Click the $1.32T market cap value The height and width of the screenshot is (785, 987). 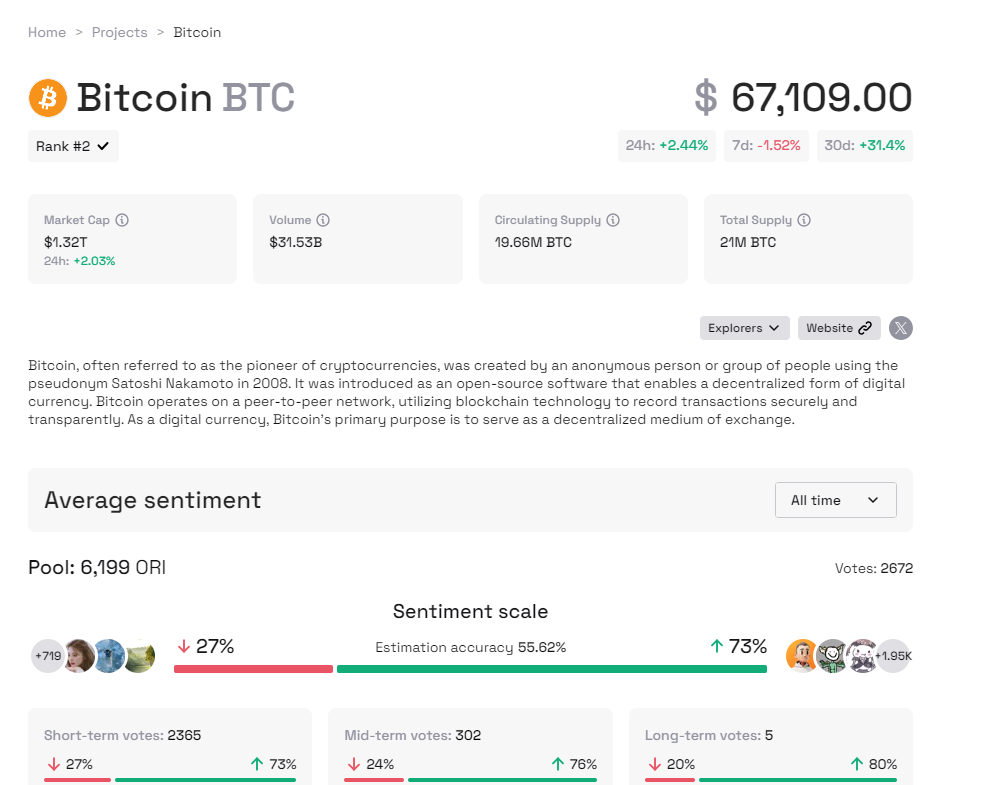pyautogui.click(x=65, y=242)
